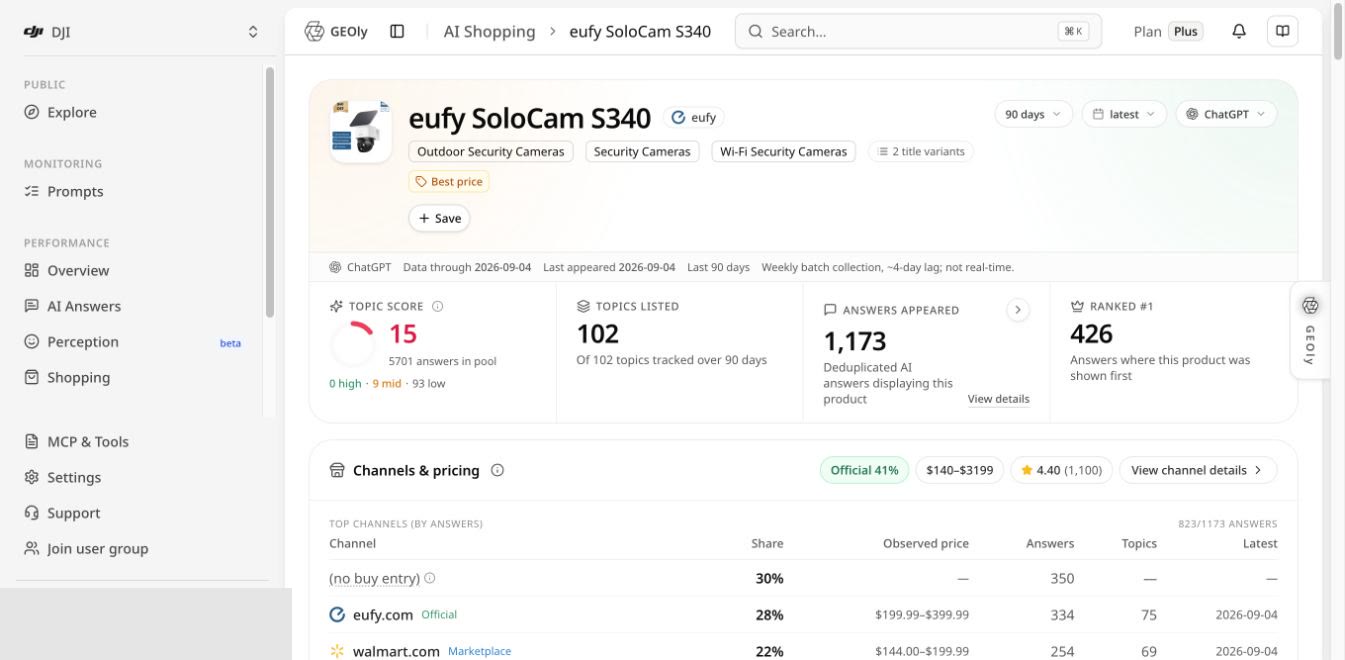Select Outdoor Security Cameras tag

[x=491, y=152]
